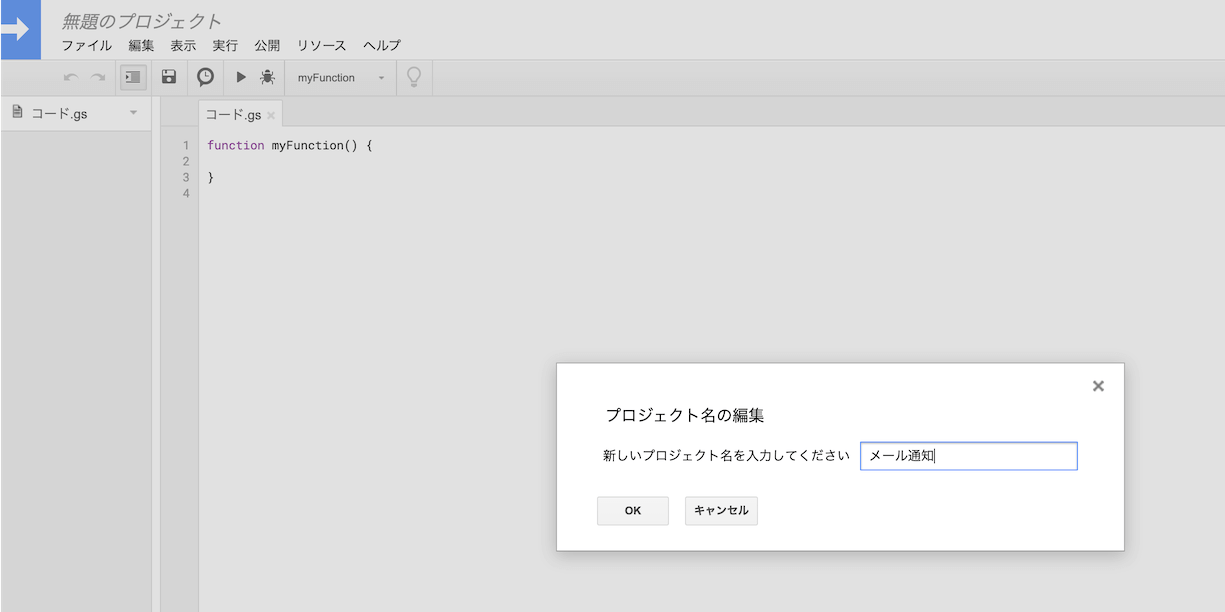This screenshot has width=1225, height=612.
Task: Open the lightbulb suggestions icon
Action: (x=414, y=77)
